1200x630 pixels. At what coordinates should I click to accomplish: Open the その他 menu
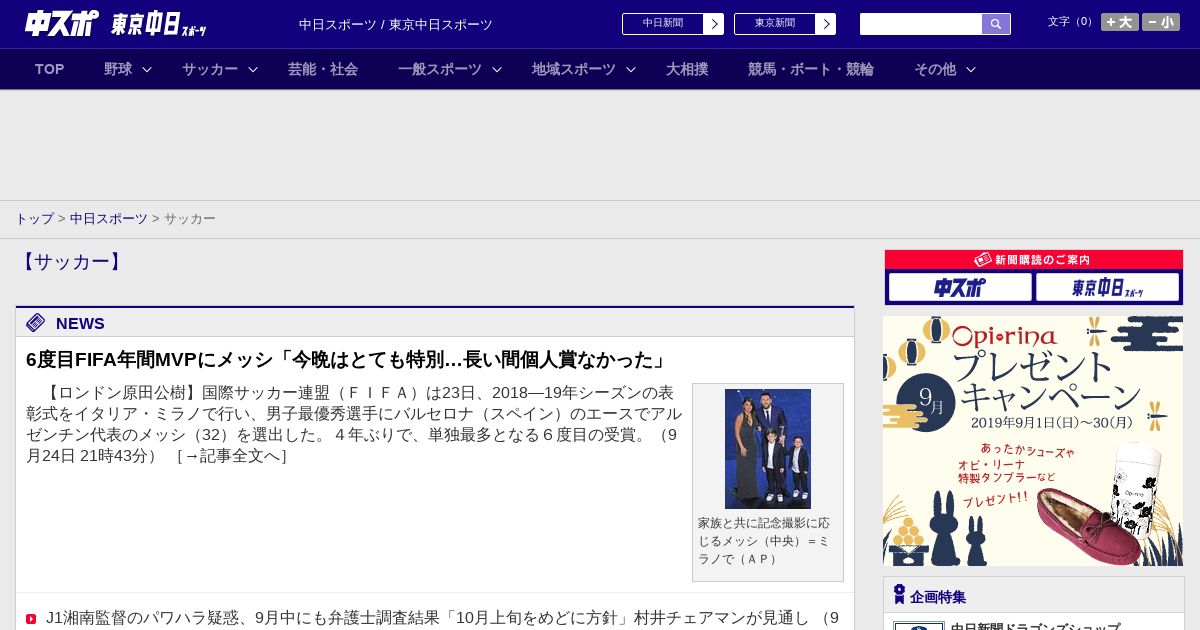point(935,69)
